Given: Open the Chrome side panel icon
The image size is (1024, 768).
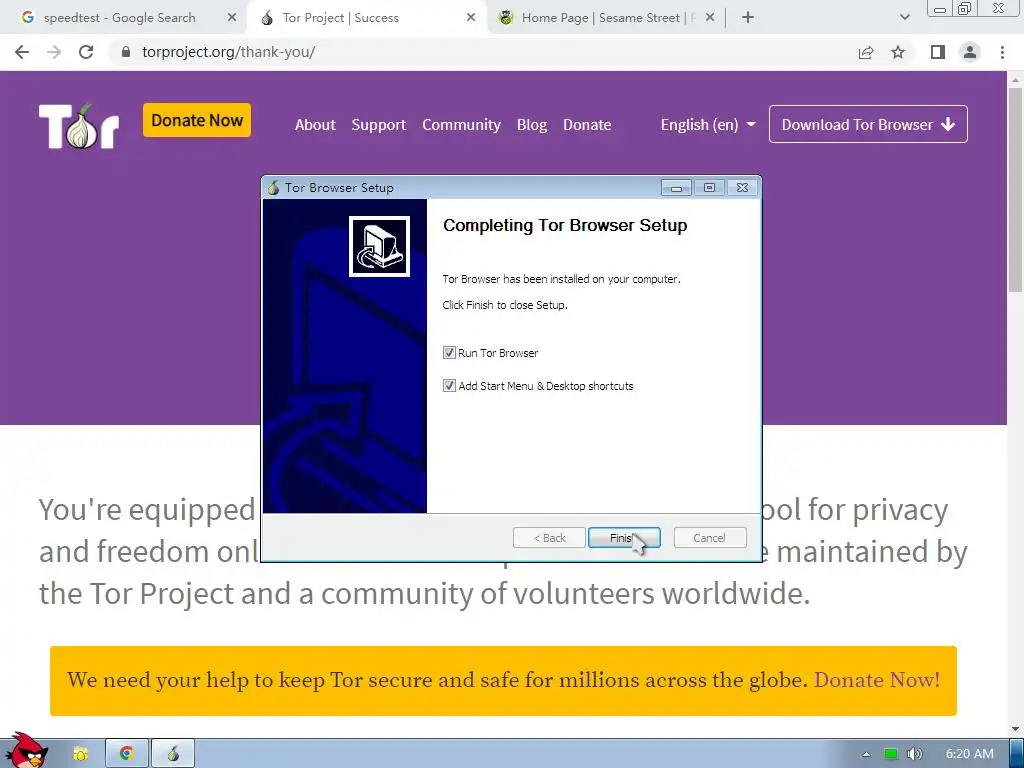Looking at the screenshot, I should pyautogui.click(x=938, y=52).
